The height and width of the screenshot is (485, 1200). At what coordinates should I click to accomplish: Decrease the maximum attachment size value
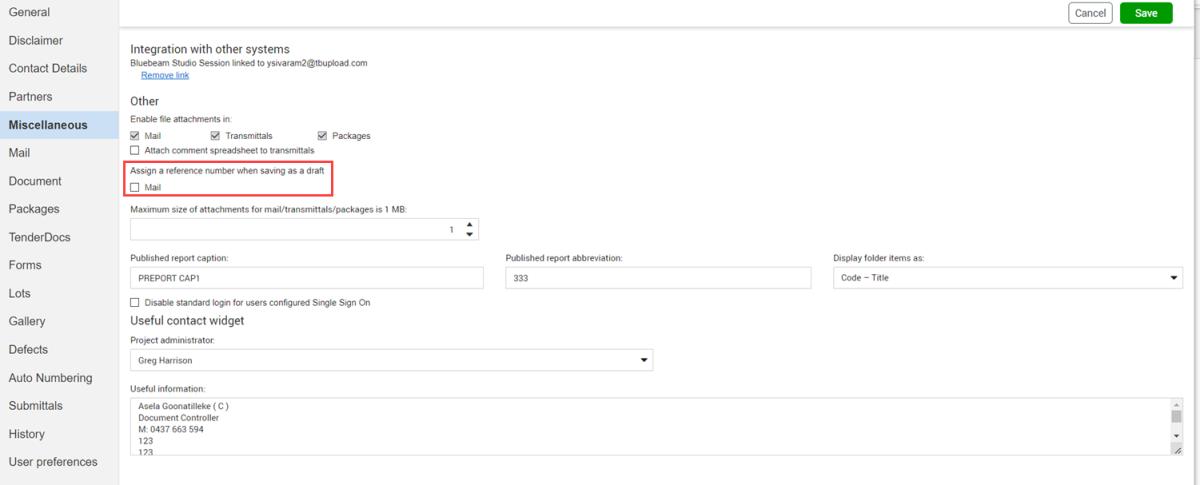[x=469, y=235]
